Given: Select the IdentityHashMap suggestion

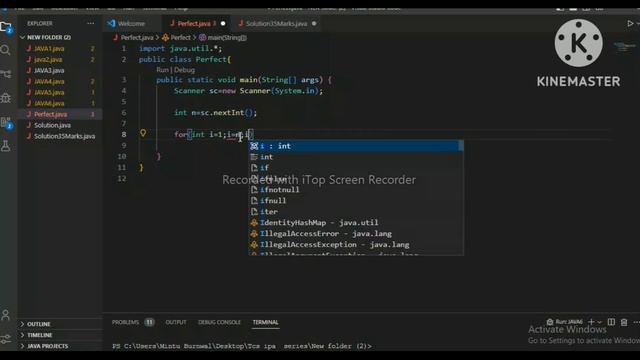Looking at the screenshot, I should pyautogui.click(x=354, y=223).
